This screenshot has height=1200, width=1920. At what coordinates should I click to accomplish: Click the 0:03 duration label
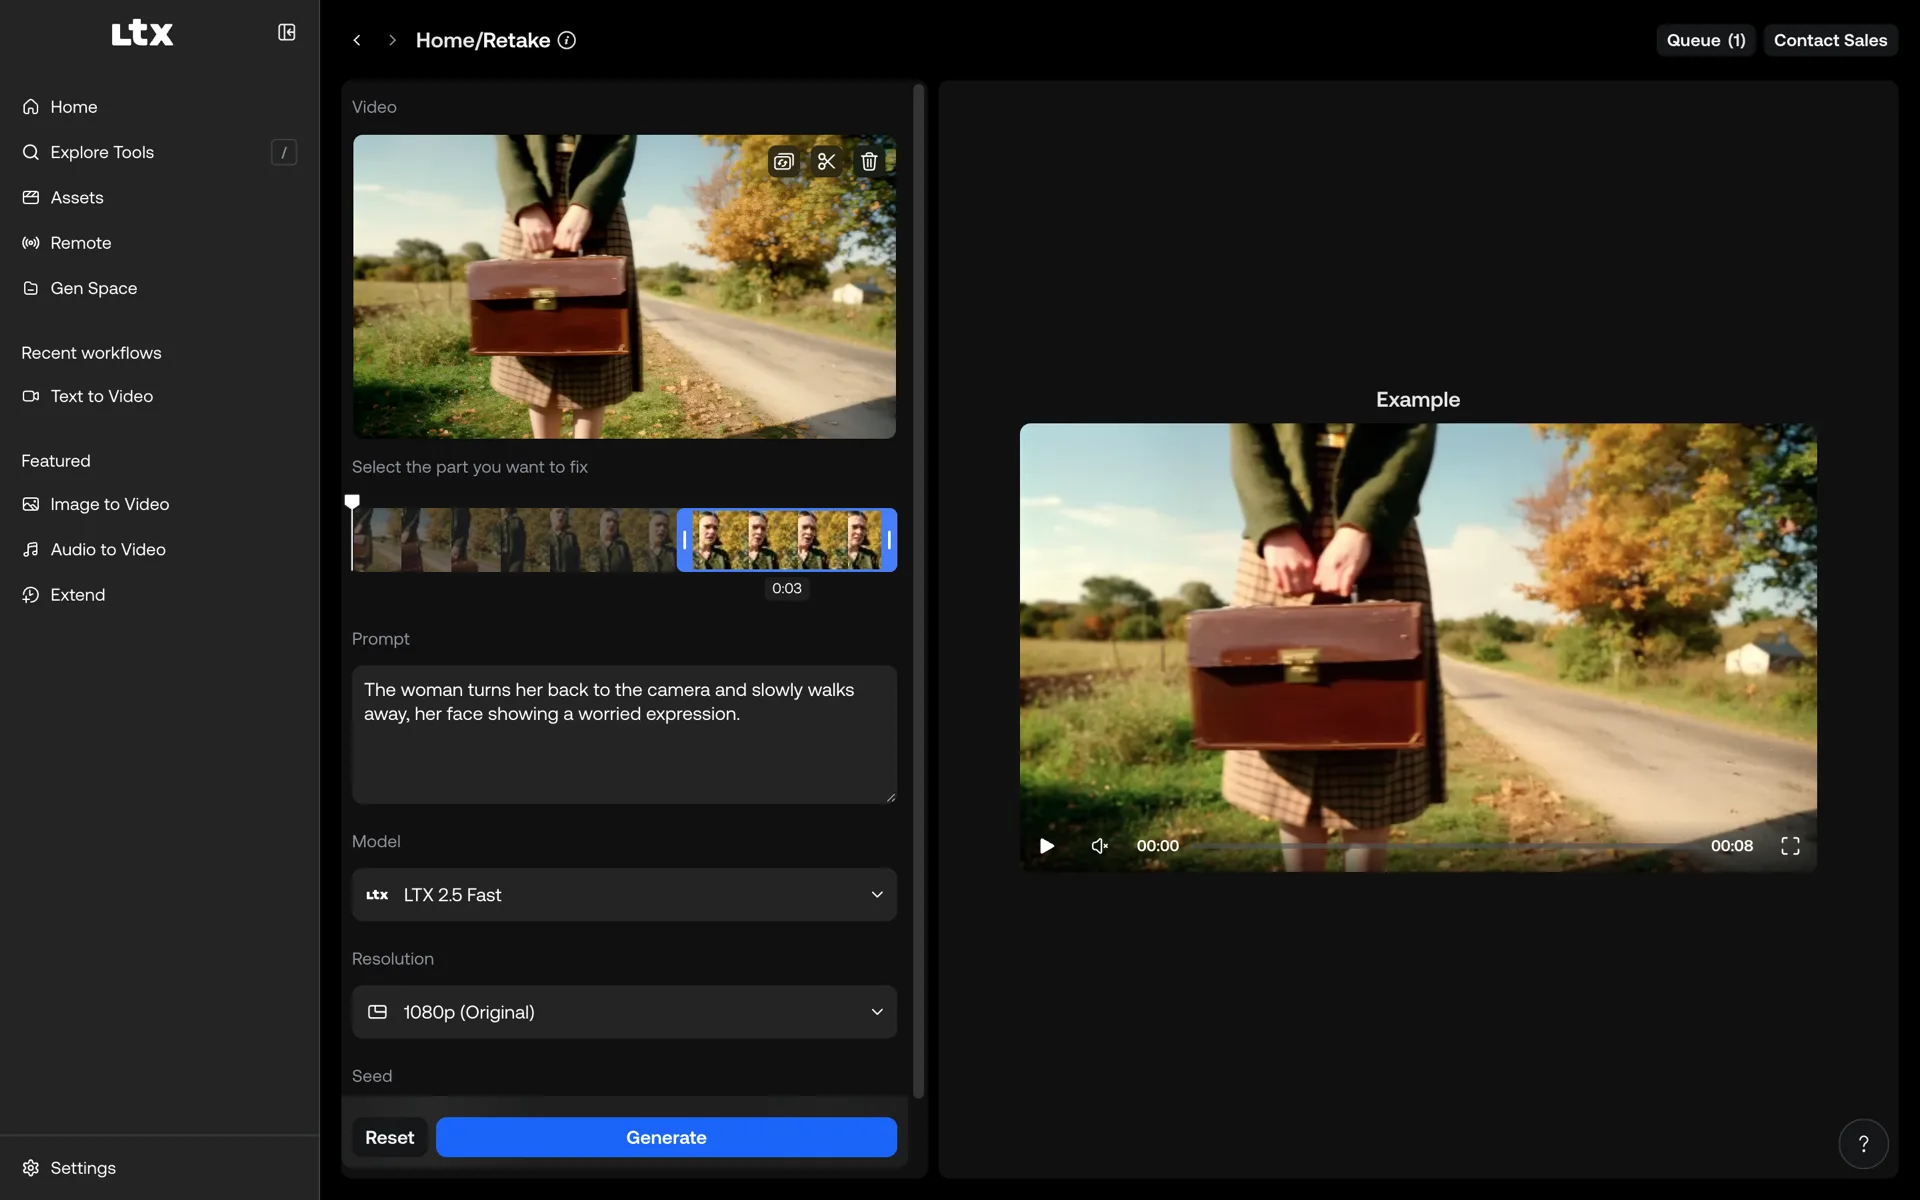787,588
